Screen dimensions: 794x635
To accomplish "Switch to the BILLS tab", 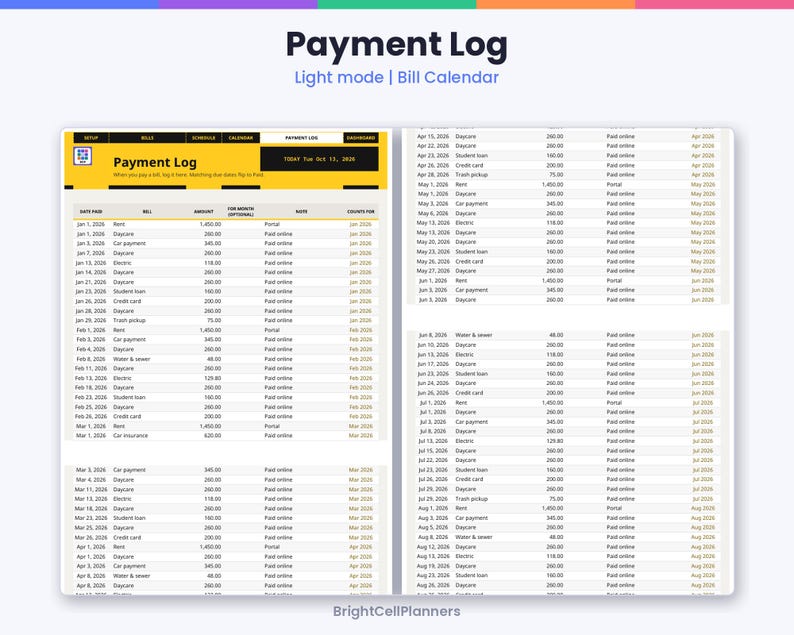I will tap(147, 138).
